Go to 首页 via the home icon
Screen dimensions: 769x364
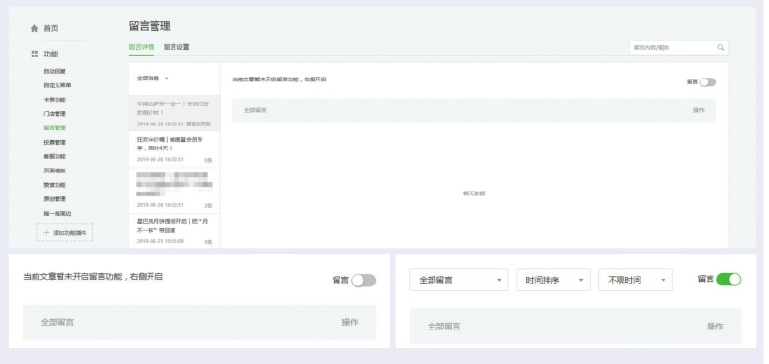34,28
